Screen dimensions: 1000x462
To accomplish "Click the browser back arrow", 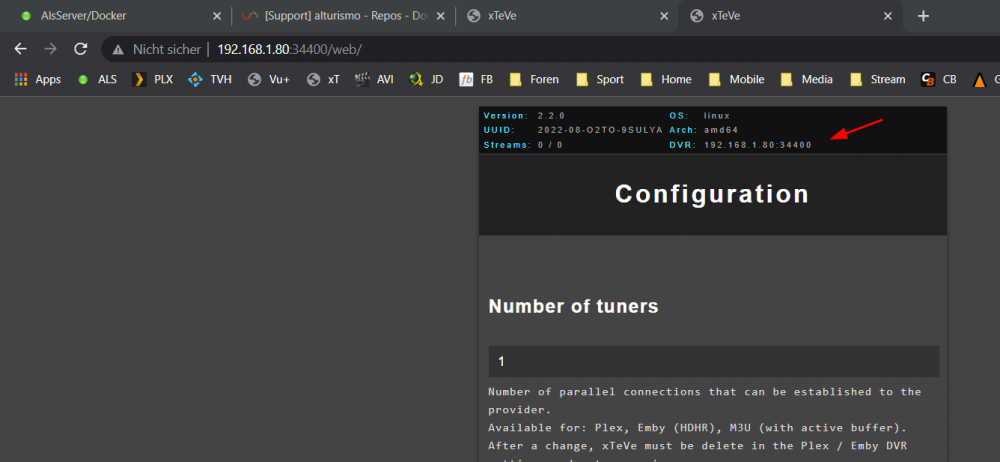I will (20, 49).
